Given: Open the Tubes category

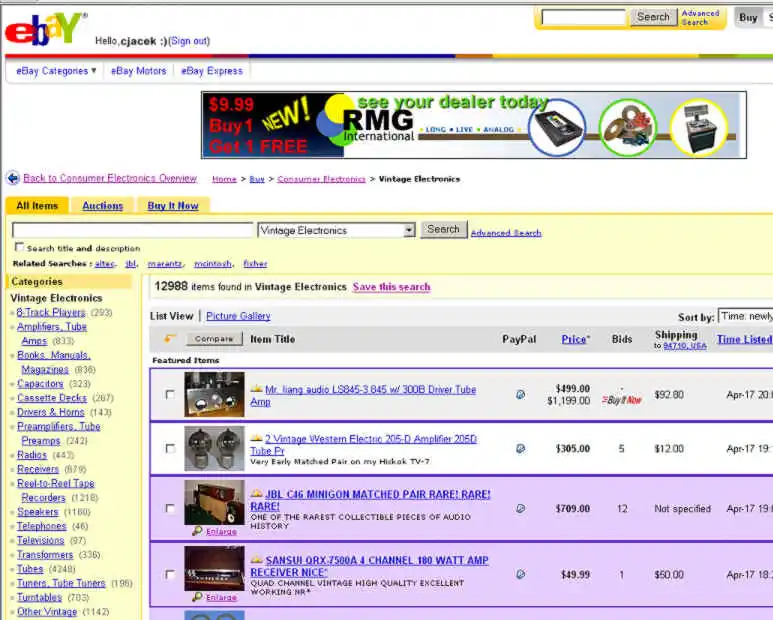Looking at the screenshot, I should 30,569.
